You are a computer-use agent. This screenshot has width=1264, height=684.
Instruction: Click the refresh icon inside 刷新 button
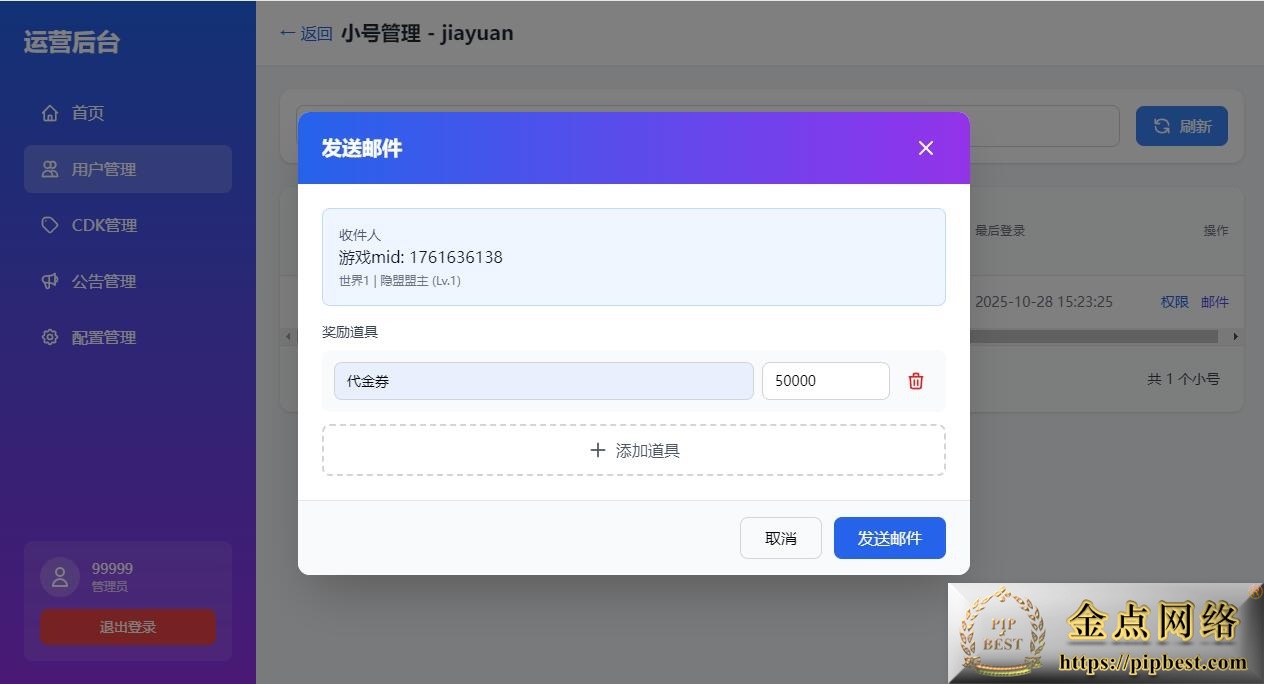[x=1161, y=126]
